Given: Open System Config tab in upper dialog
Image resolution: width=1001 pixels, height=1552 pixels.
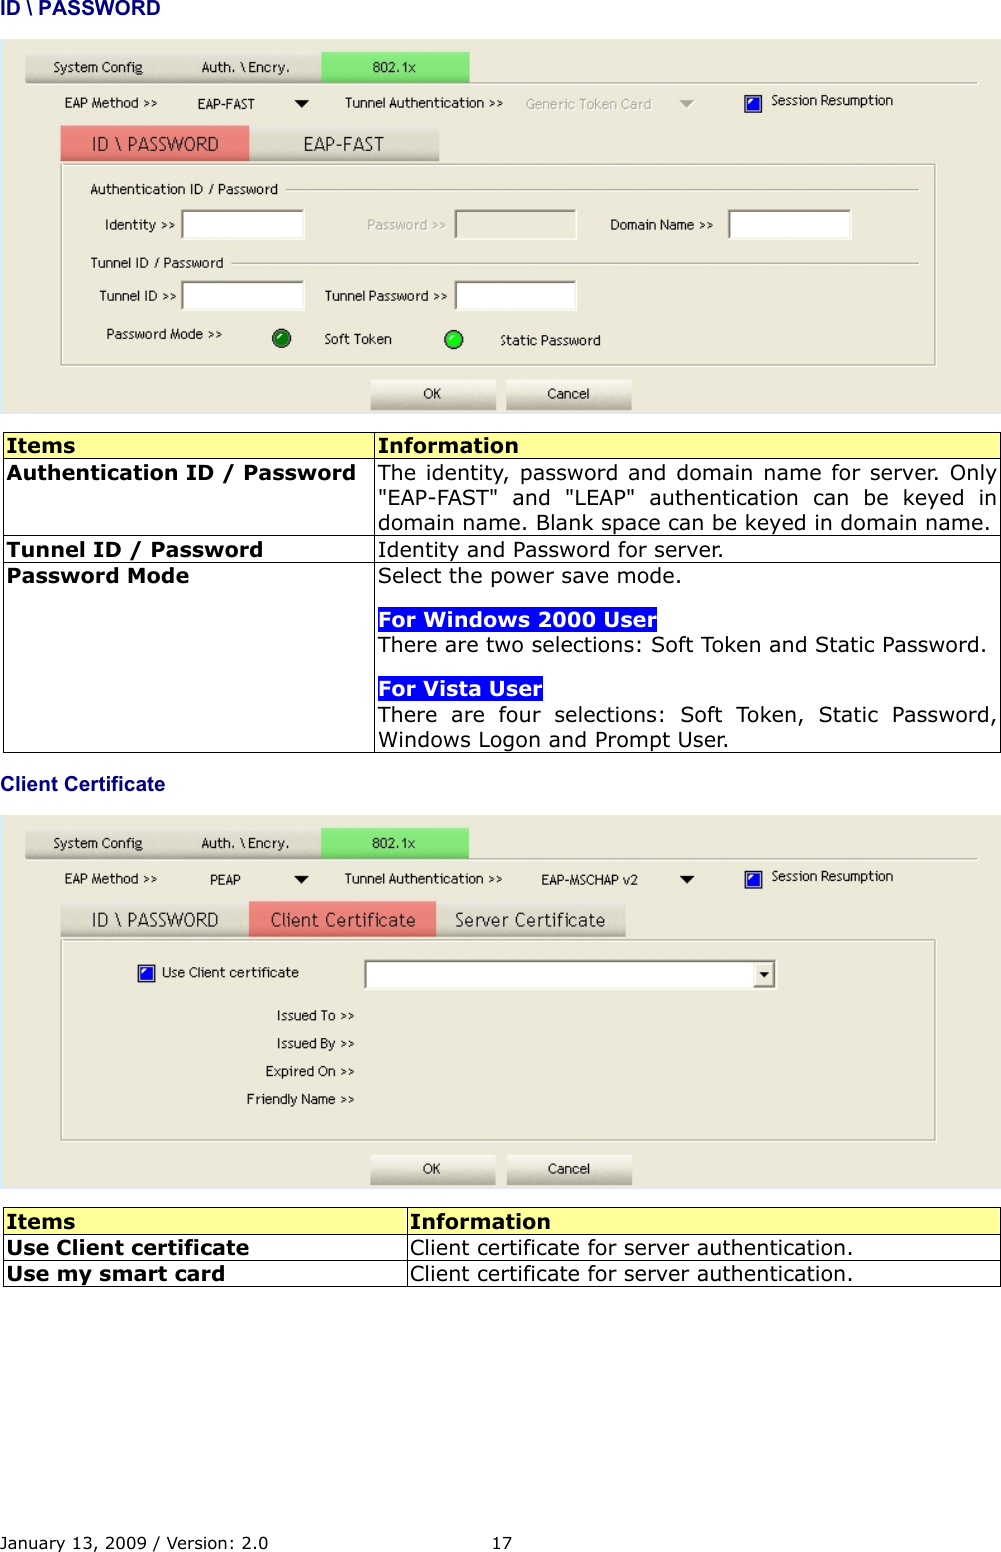Looking at the screenshot, I should pos(98,67).
